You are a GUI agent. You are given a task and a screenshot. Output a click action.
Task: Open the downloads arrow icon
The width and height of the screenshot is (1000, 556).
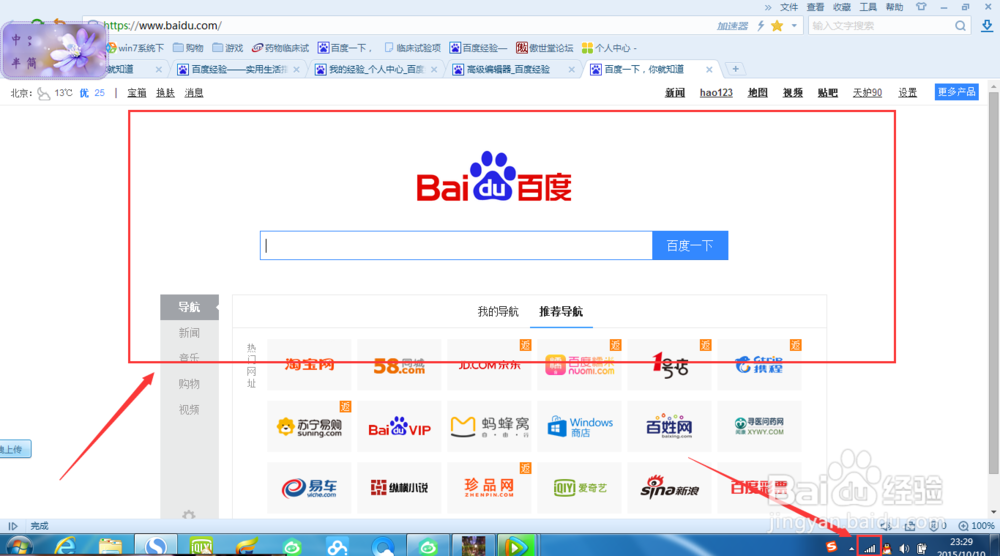tap(987, 26)
